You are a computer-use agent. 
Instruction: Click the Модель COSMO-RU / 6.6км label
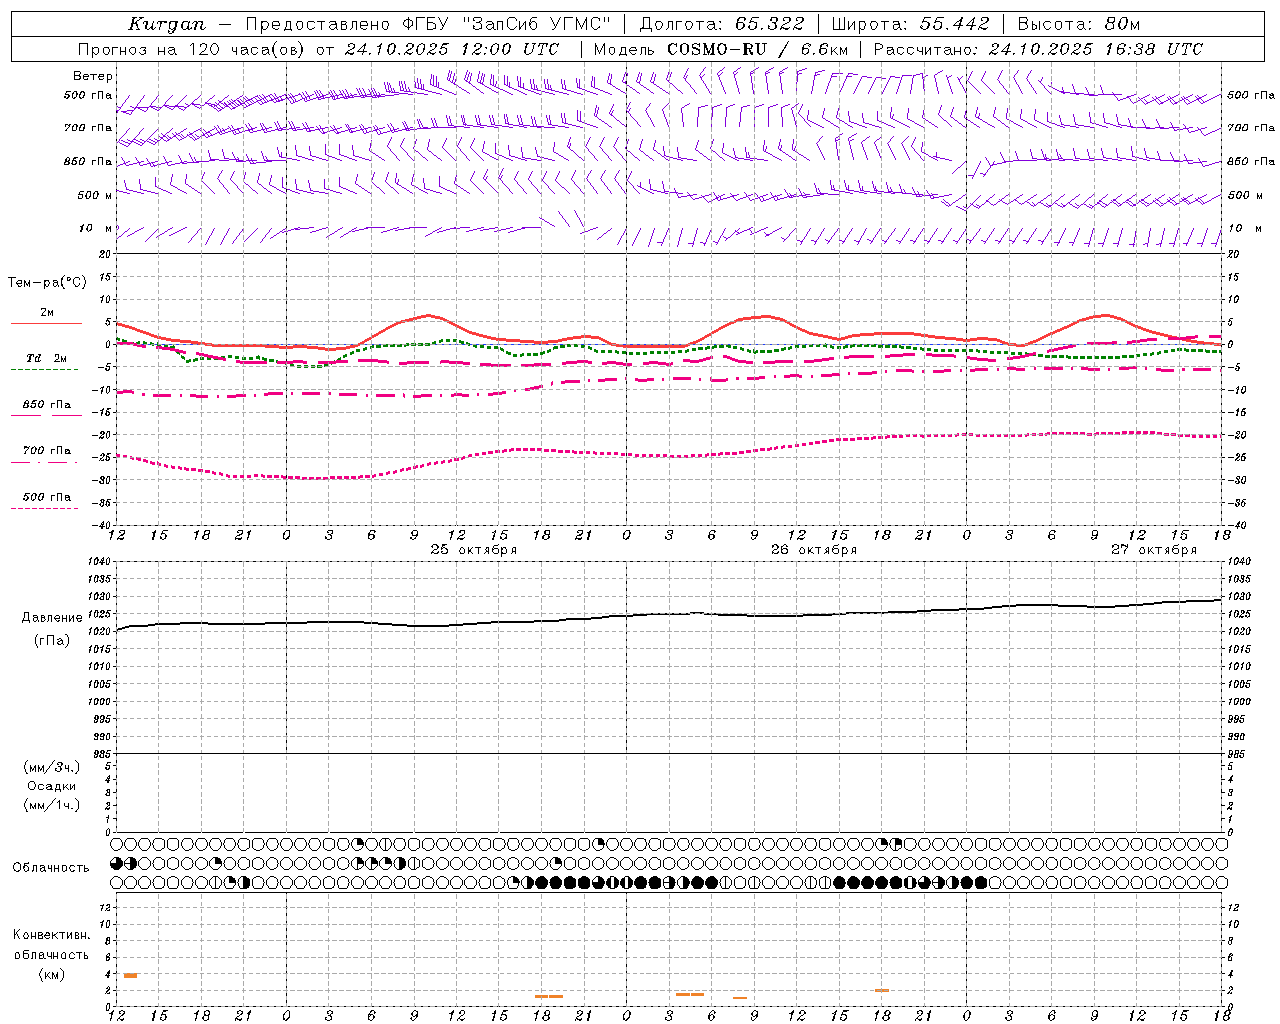(x=720, y=49)
